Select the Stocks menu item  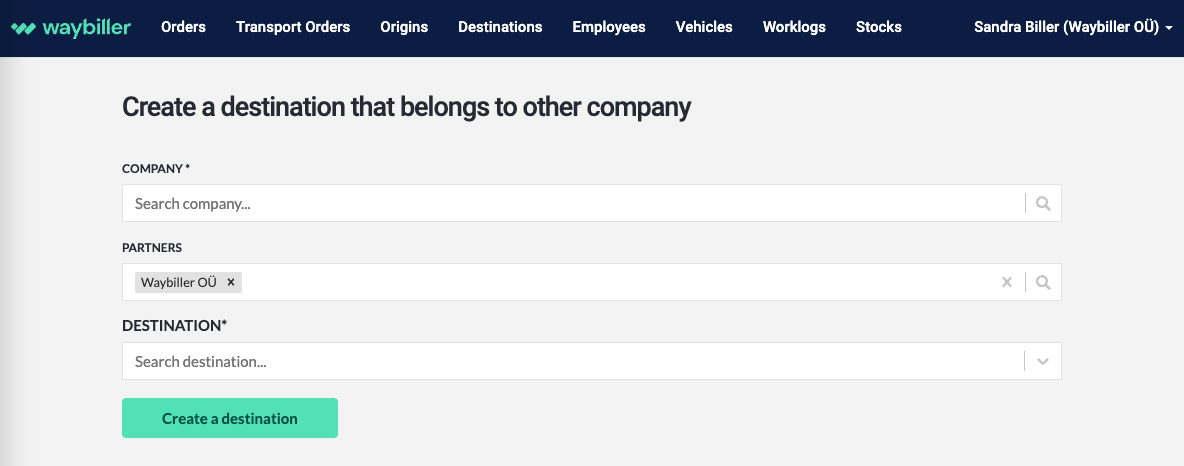point(879,27)
